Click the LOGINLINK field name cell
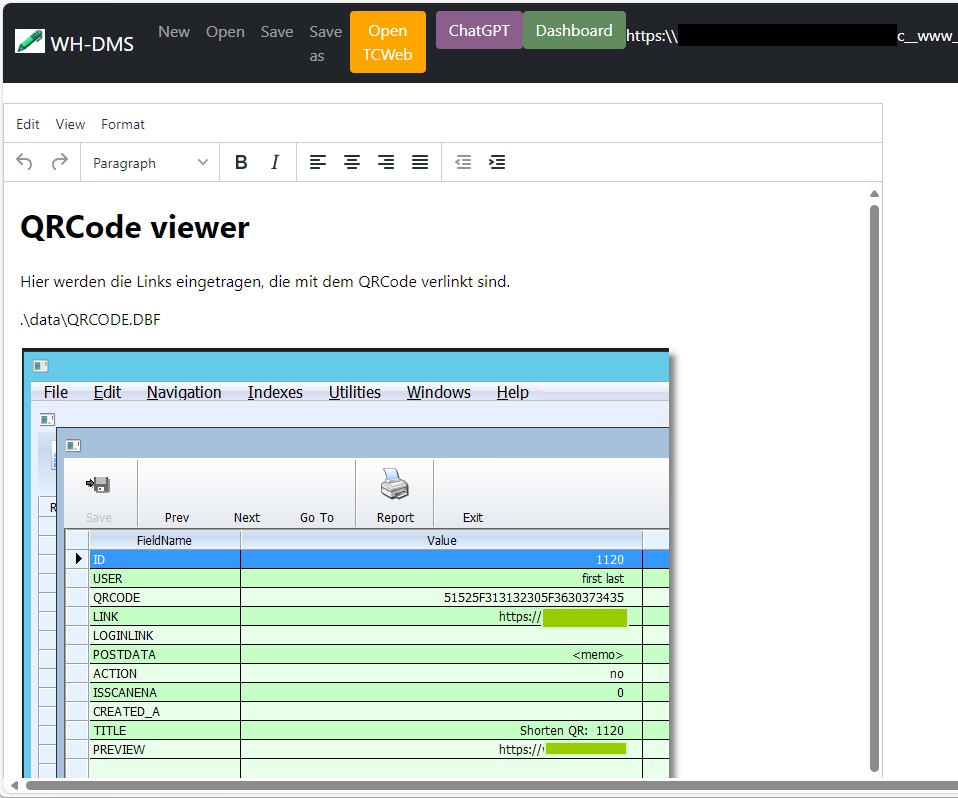 pyautogui.click(x=165, y=635)
